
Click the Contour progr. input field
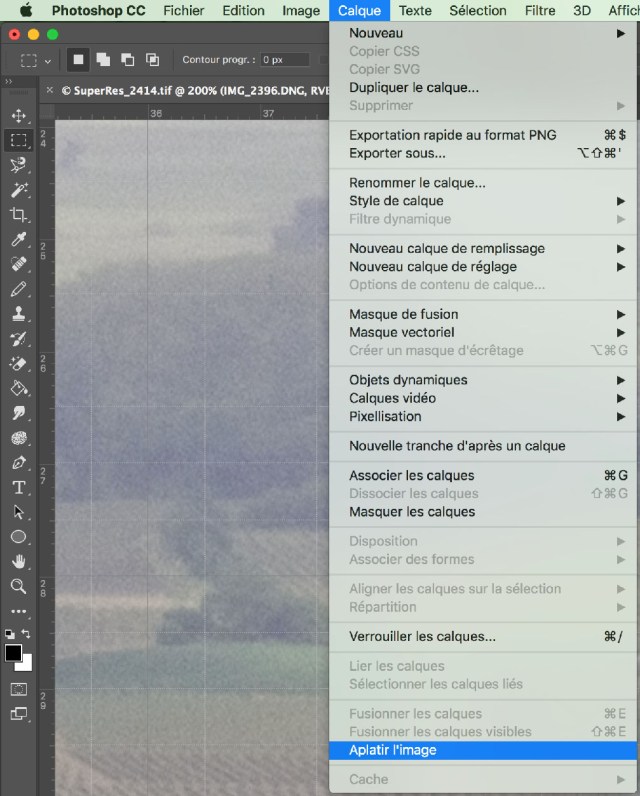pyautogui.click(x=285, y=60)
